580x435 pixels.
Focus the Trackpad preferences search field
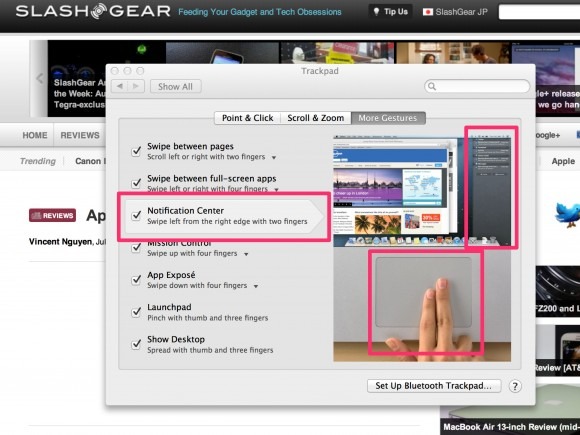pos(477,87)
